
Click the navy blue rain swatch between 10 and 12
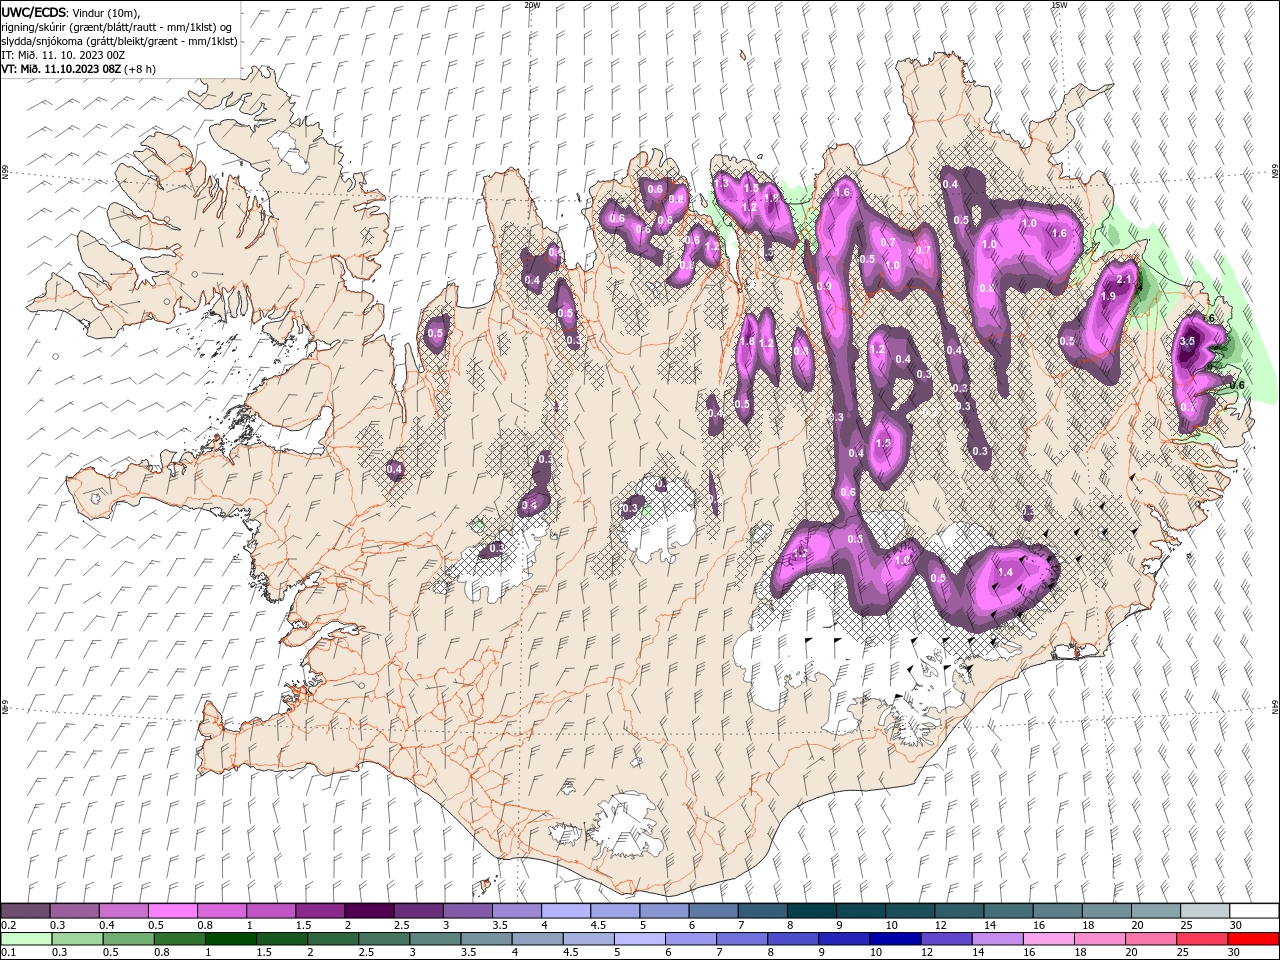(x=893, y=939)
